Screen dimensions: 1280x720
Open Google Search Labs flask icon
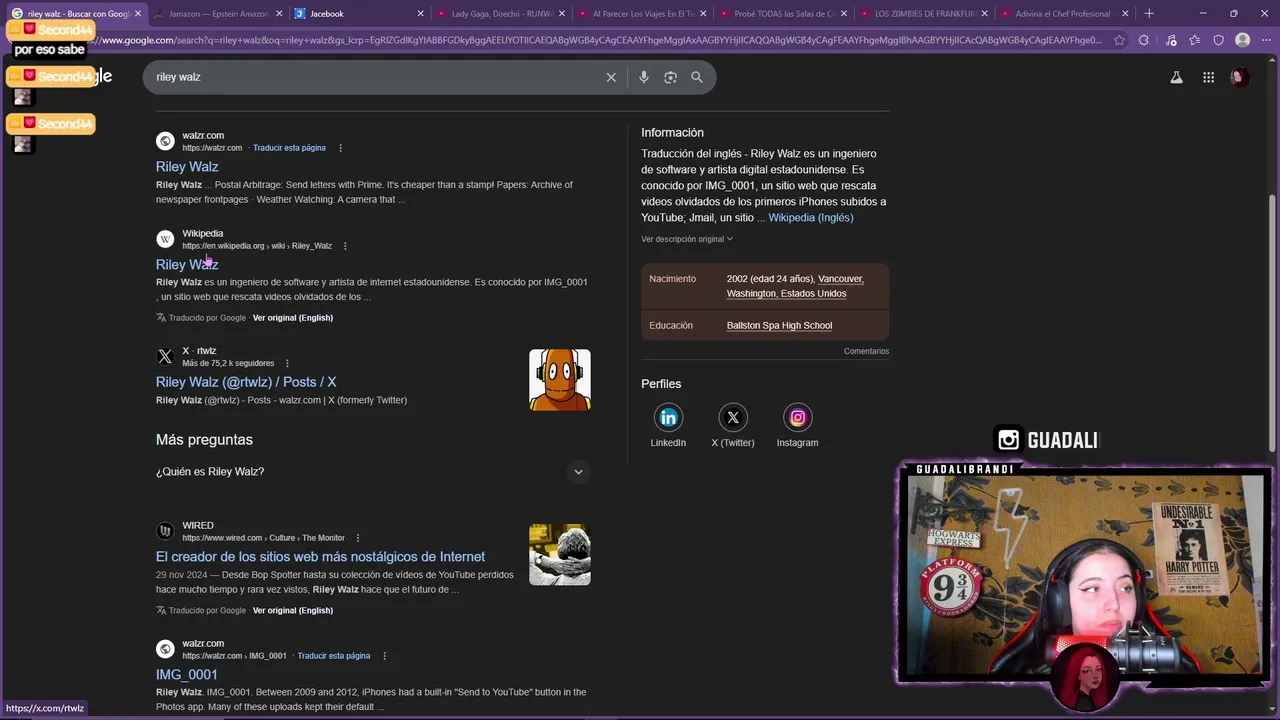[1176, 77]
